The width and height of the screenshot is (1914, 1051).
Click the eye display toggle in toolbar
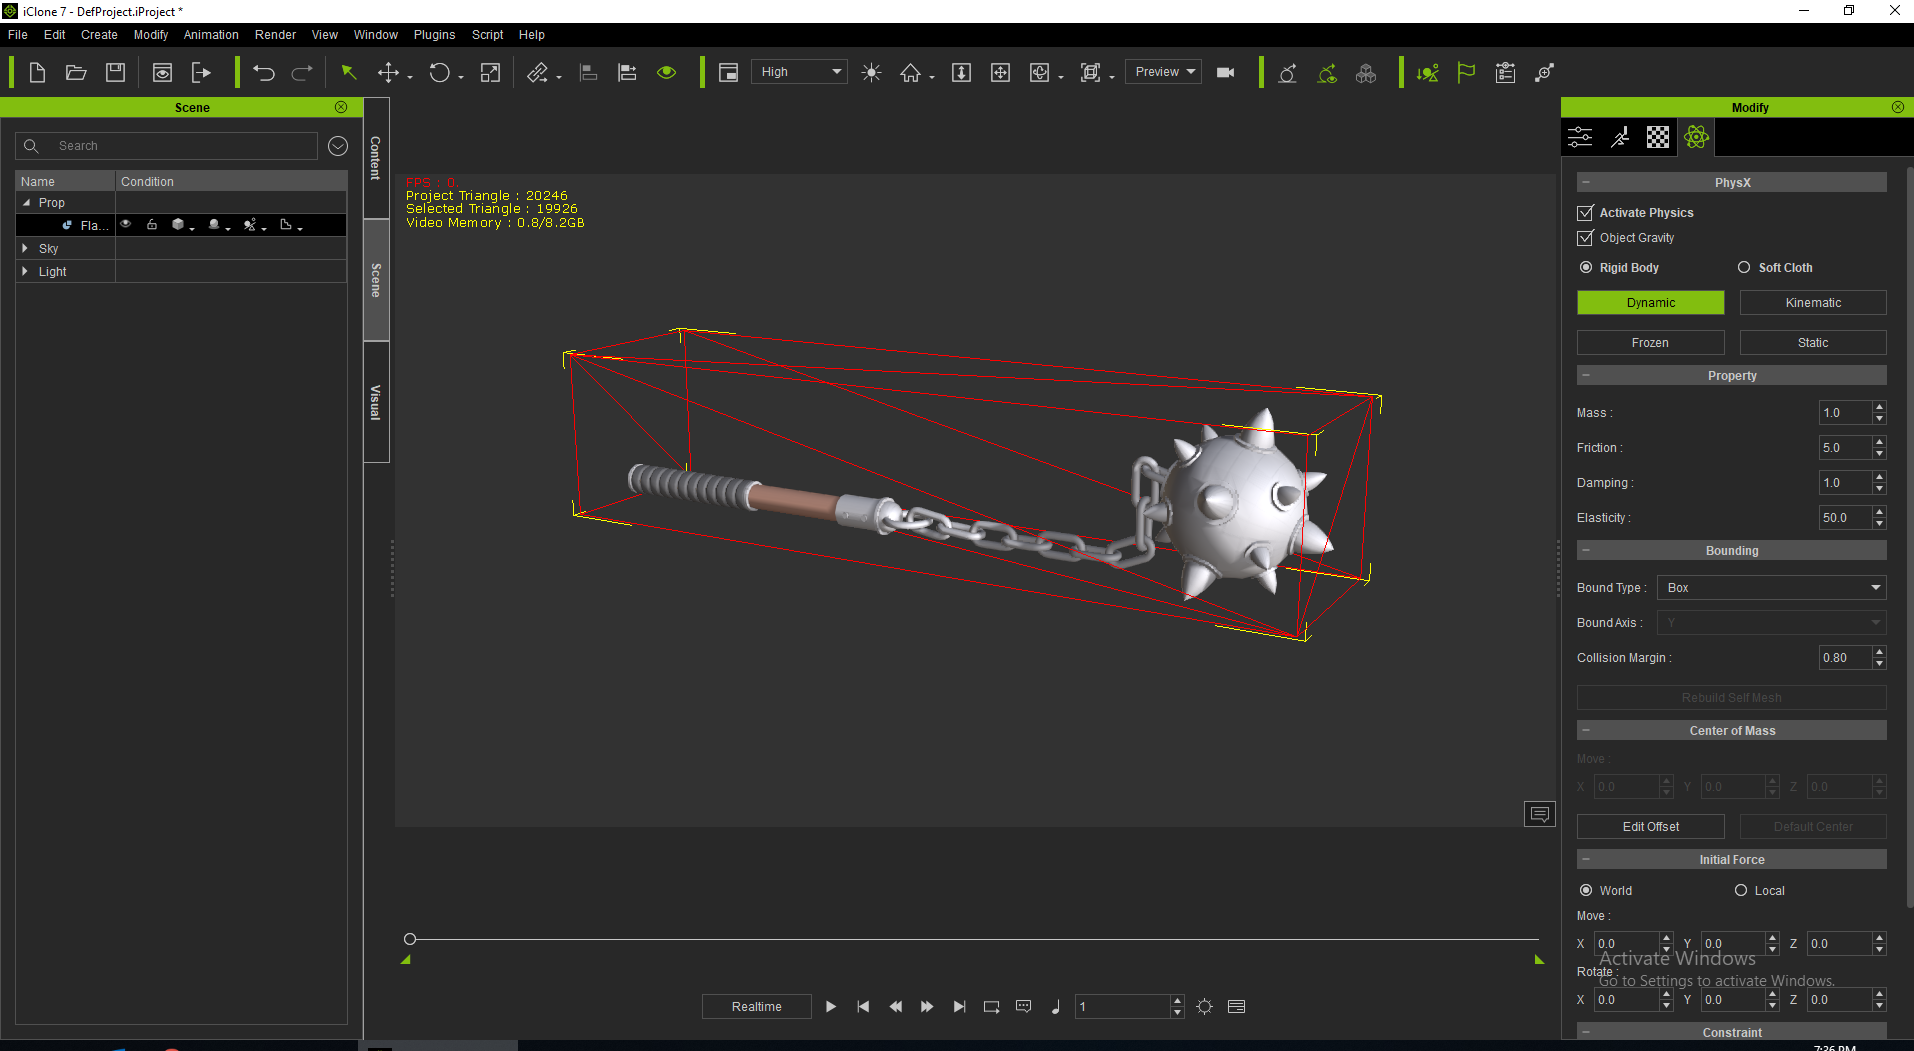point(667,72)
